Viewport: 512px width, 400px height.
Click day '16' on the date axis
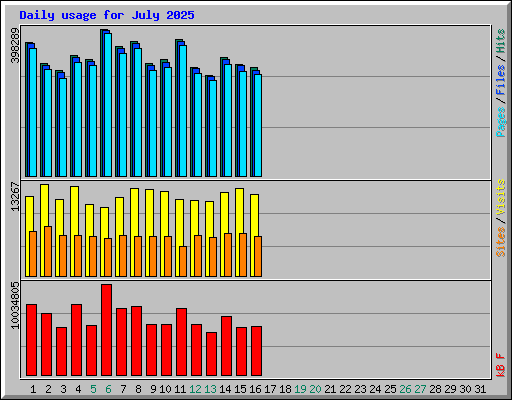(x=255, y=389)
